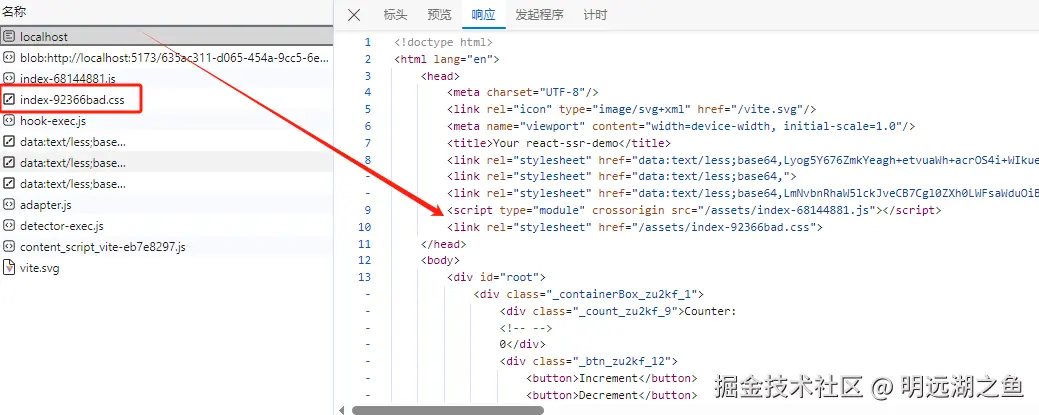
Task: Click the script icon beside adapter.js
Action: tap(9, 205)
